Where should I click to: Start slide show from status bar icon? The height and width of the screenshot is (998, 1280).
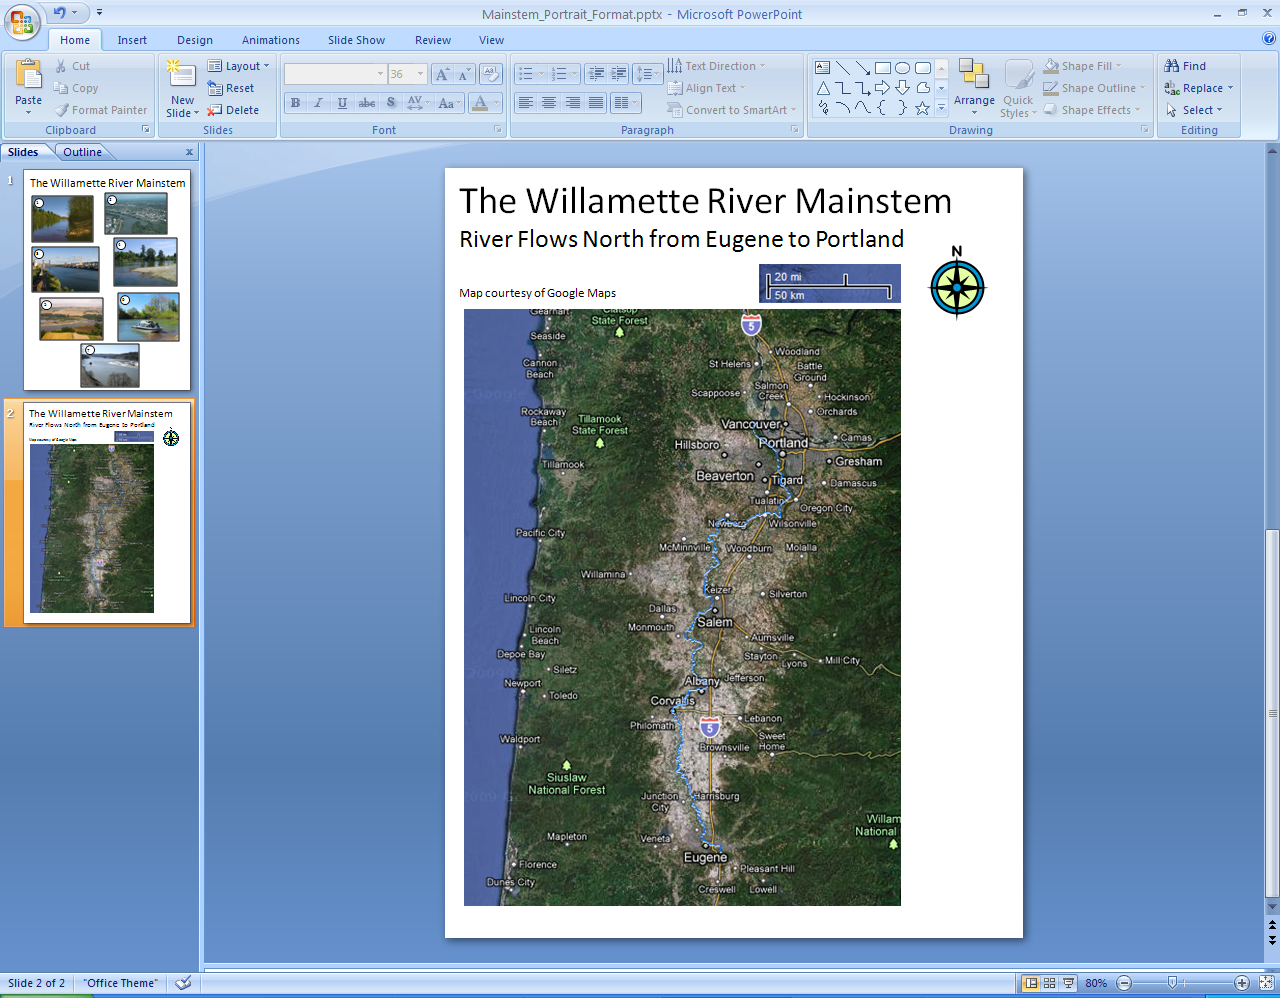(x=1068, y=983)
